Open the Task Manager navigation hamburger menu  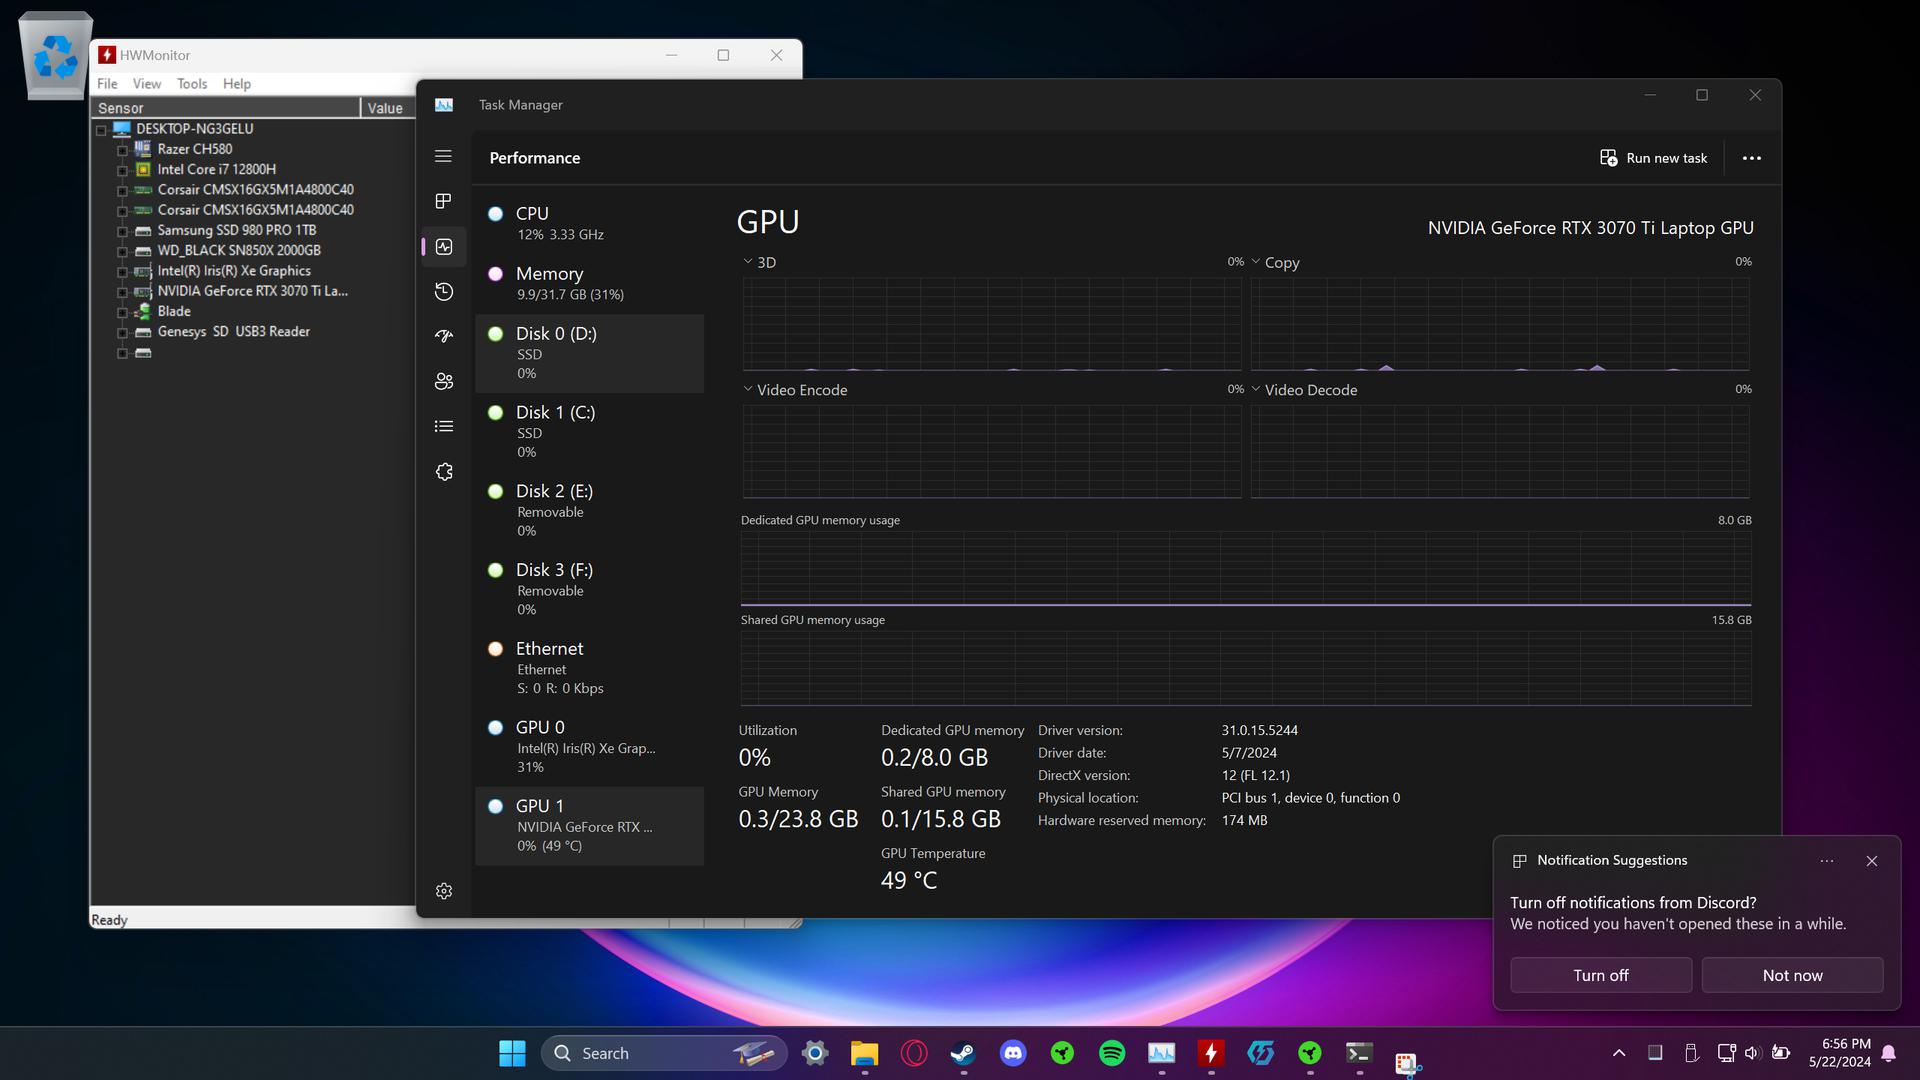click(444, 156)
